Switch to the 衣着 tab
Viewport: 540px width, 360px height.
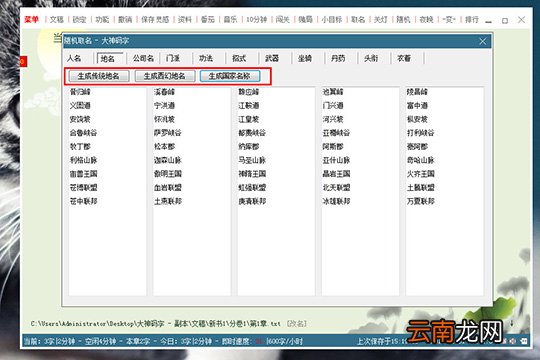coord(404,58)
